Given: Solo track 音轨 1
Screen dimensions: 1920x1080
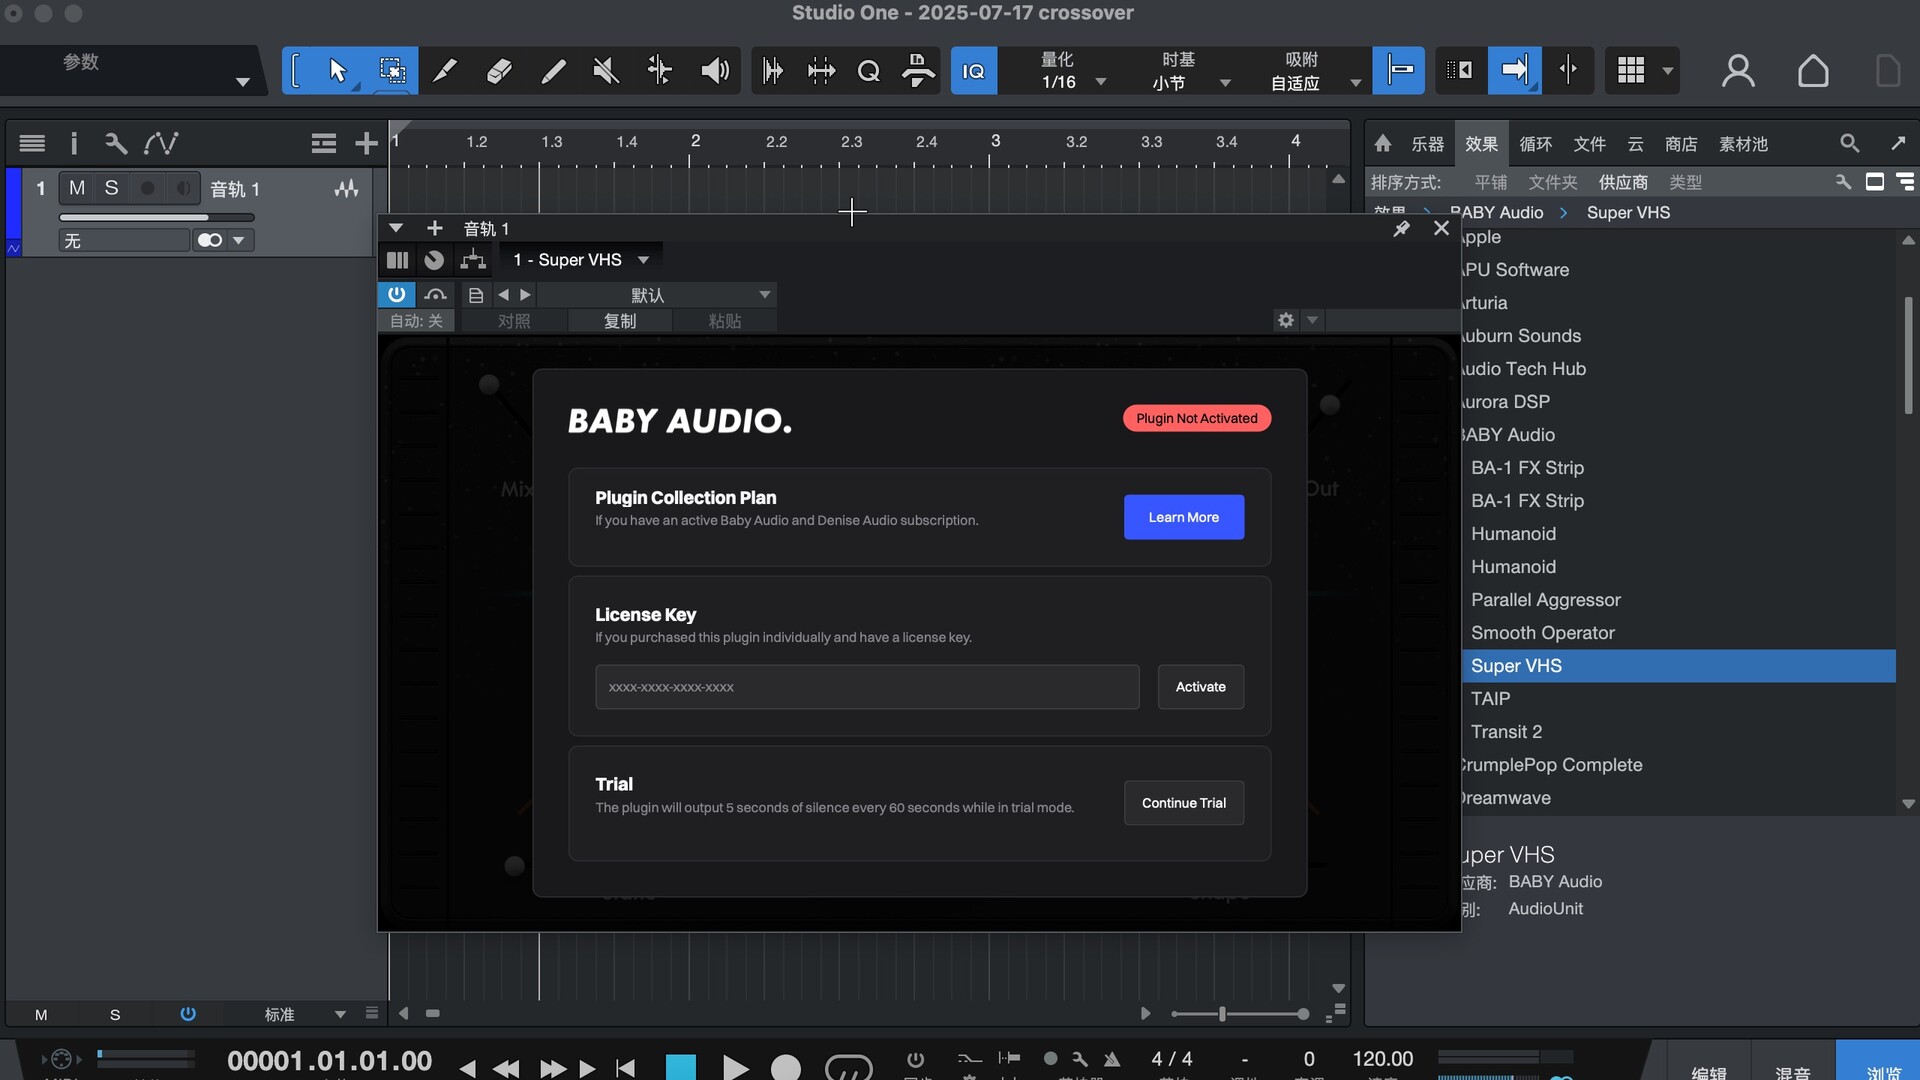Looking at the screenshot, I should pos(111,188).
